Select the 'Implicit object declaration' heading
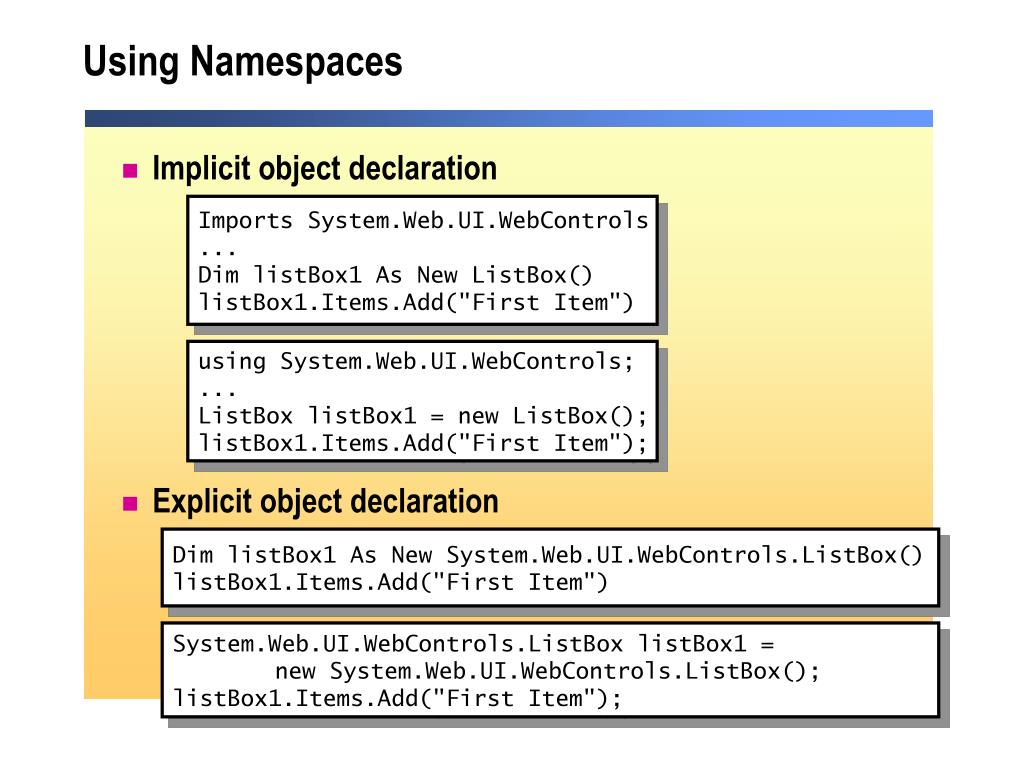Viewport: 1024px width, 768px height. [x=325, y=168]
